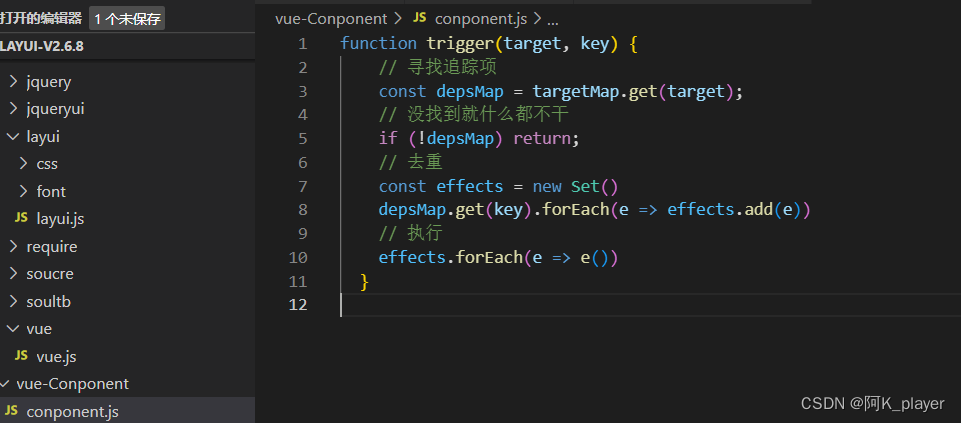This screenshot has width=961, height=423.
Task: Click the comment 去重
Action: (411, 162)
